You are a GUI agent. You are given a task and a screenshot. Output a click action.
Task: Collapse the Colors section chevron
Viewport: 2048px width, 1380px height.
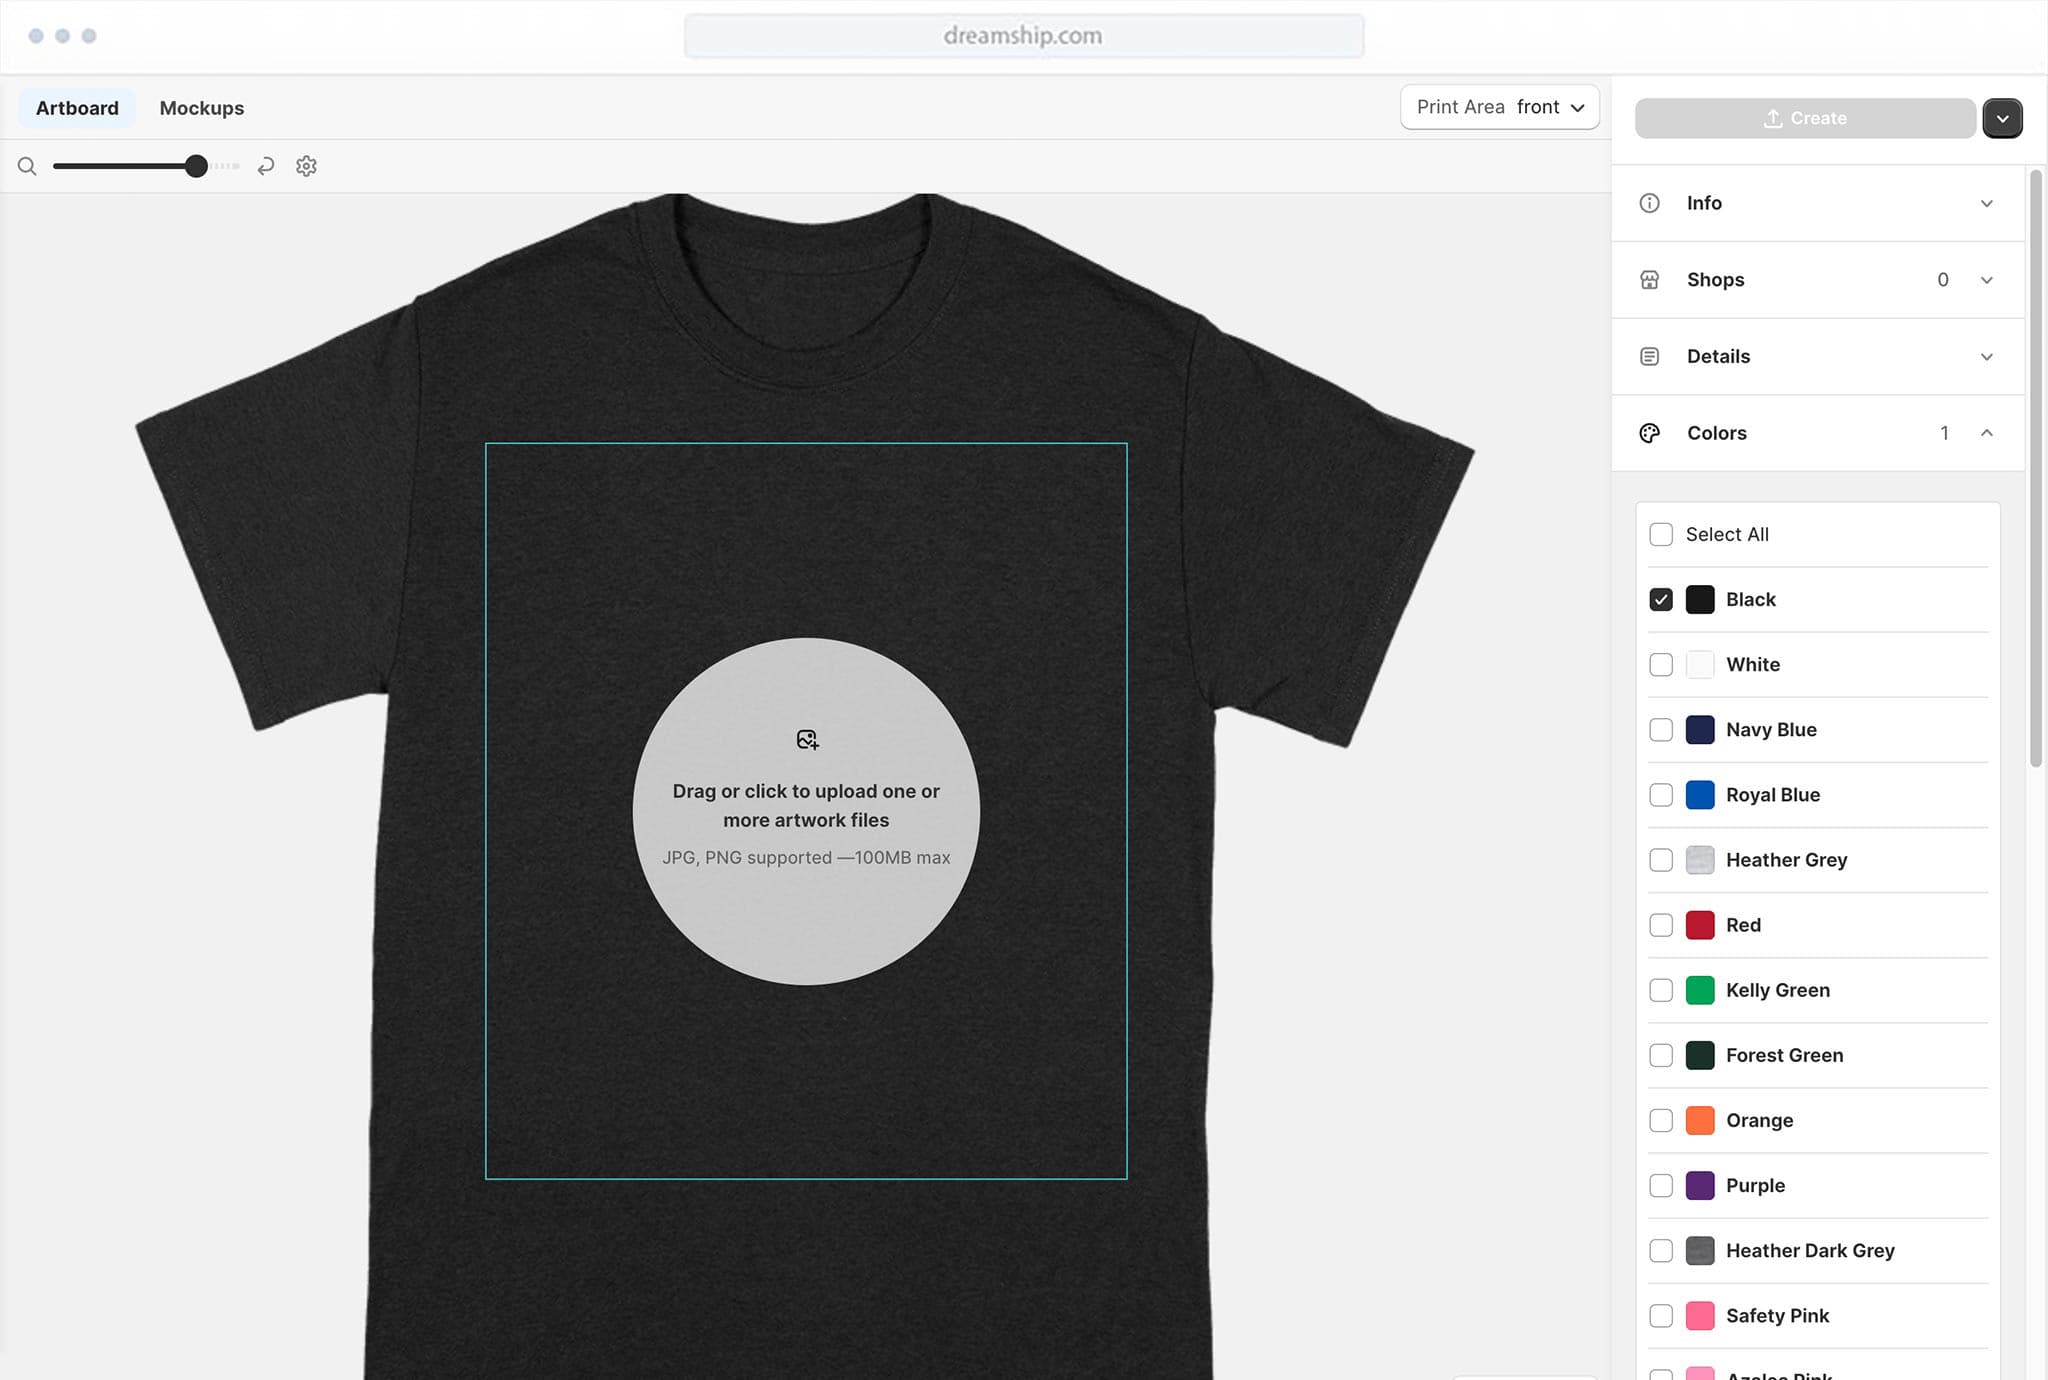click(1987, 433)
